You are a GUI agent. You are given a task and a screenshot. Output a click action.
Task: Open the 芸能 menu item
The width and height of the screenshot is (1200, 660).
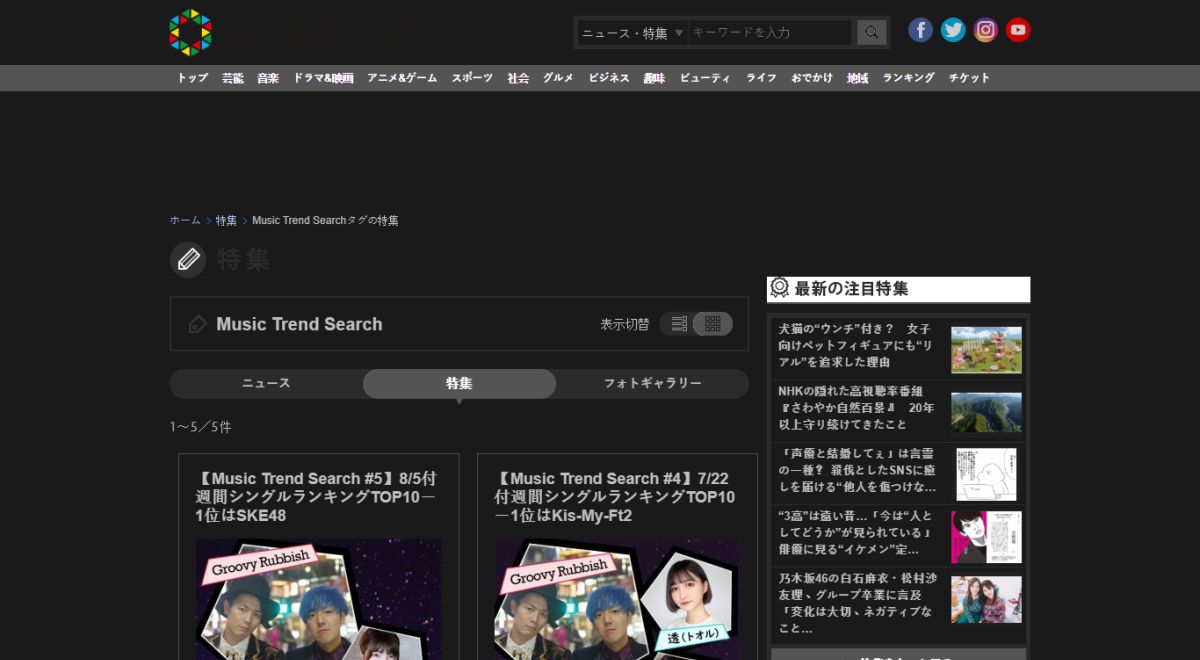pos(233,78)
